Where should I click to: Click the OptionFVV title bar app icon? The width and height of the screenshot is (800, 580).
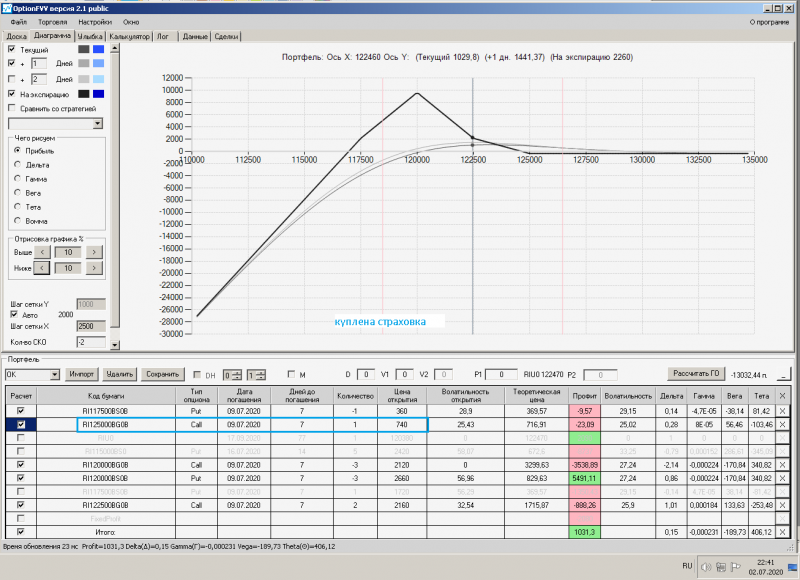[7, 8]
